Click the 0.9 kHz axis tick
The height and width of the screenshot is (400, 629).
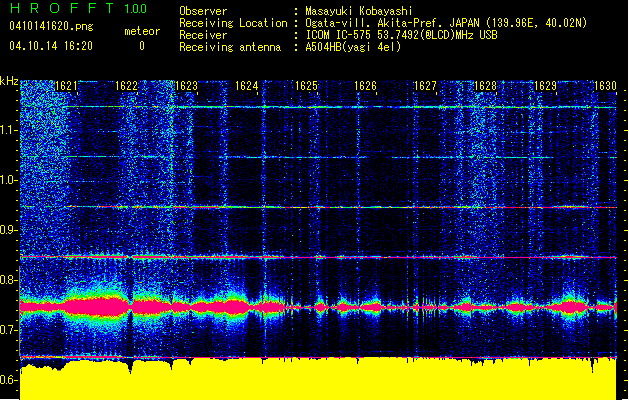[8, 230]
